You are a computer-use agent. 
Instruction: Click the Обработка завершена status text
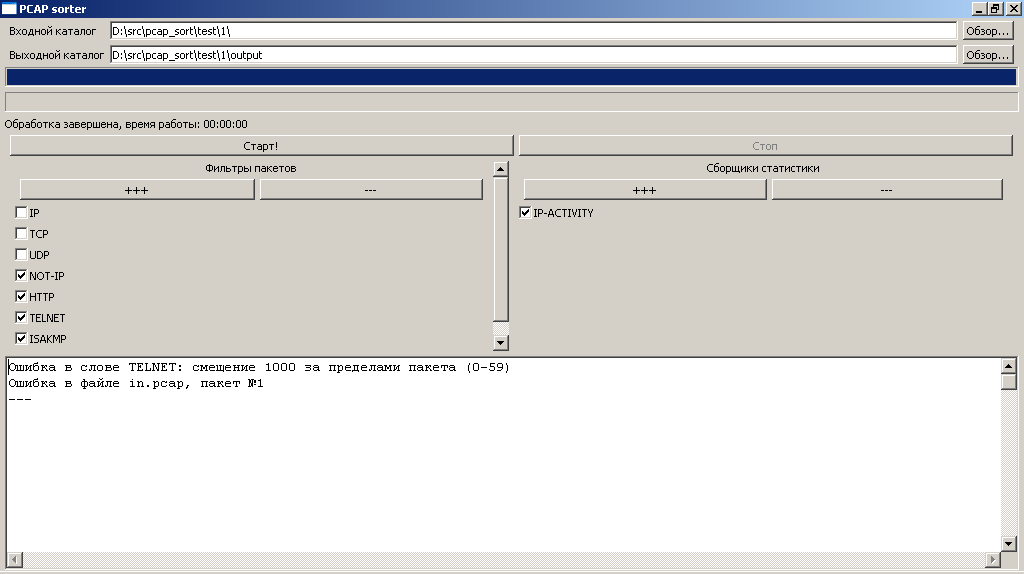point(126,124)
